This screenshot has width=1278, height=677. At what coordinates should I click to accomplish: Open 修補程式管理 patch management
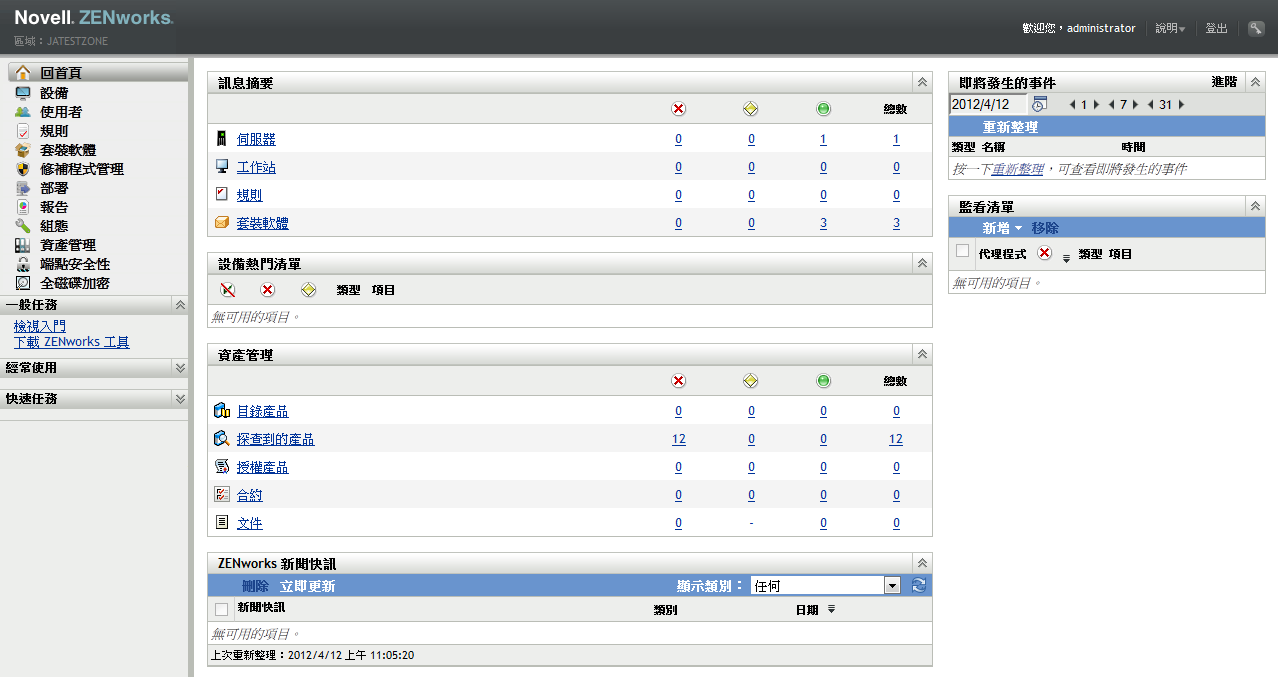point(82,169)
